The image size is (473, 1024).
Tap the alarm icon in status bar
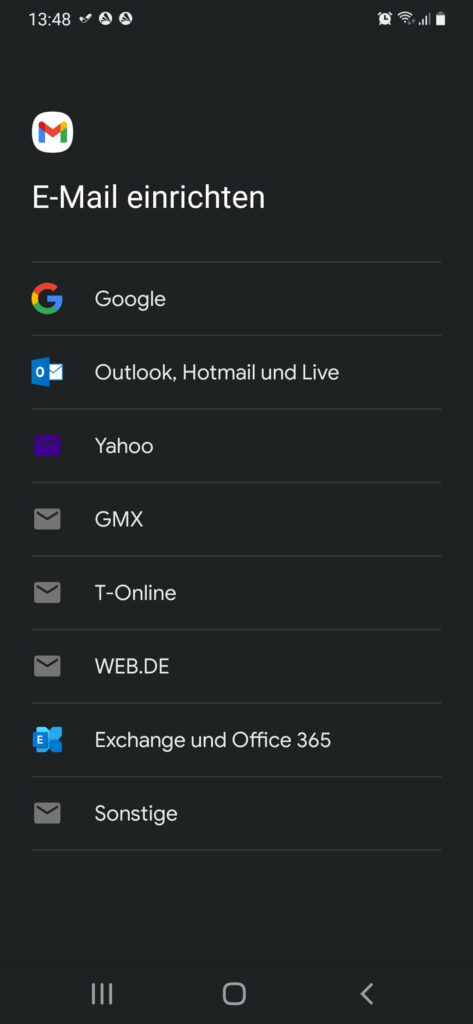coord(384,19)
